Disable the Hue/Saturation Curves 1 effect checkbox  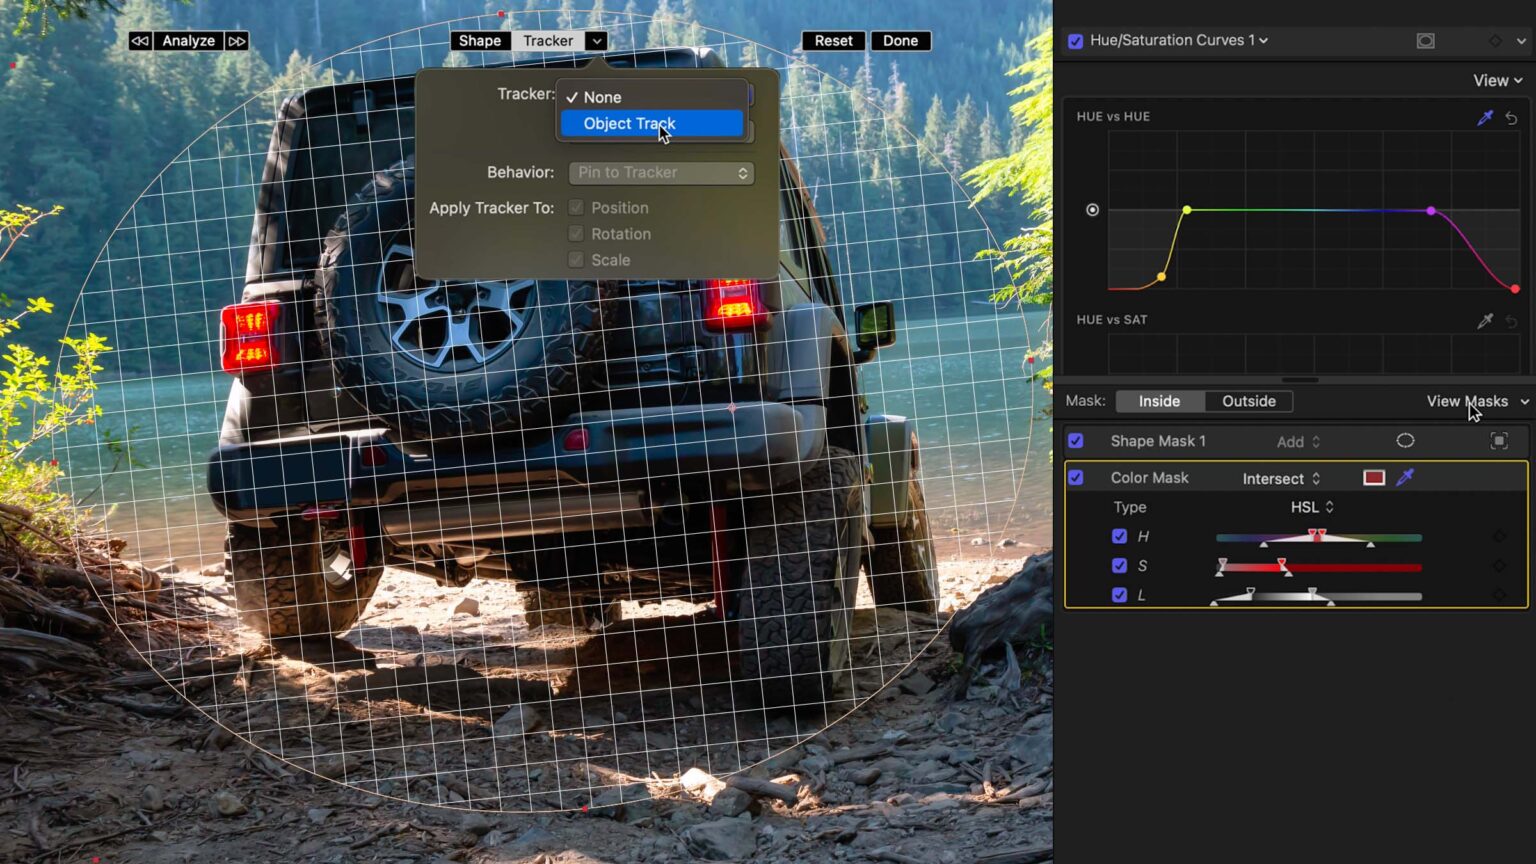[1076, 40]
